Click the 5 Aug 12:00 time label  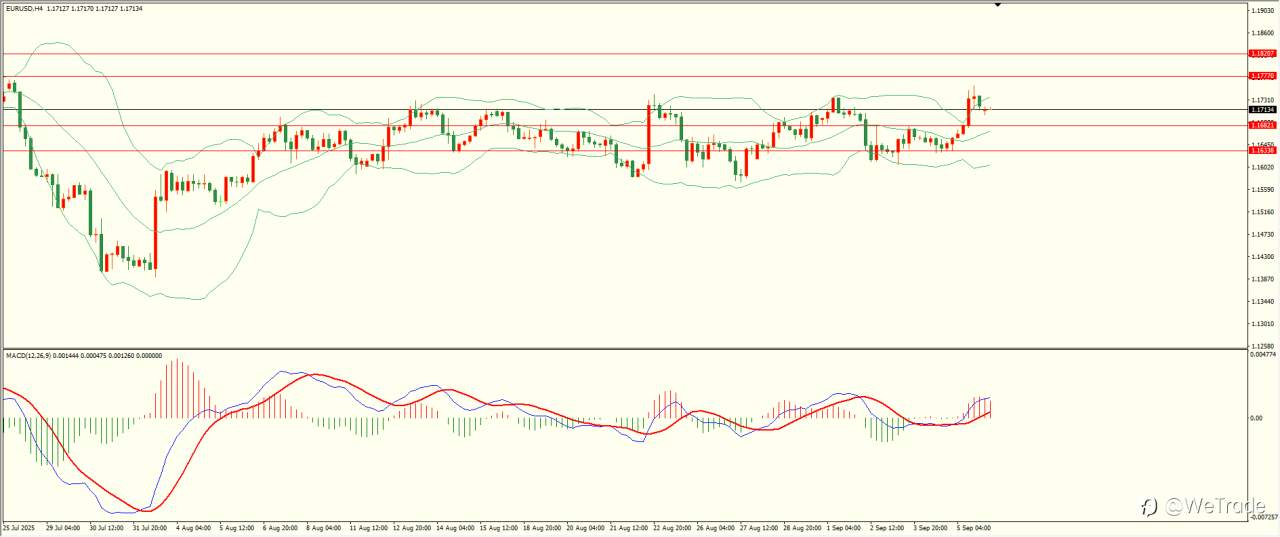pos(236,526)
